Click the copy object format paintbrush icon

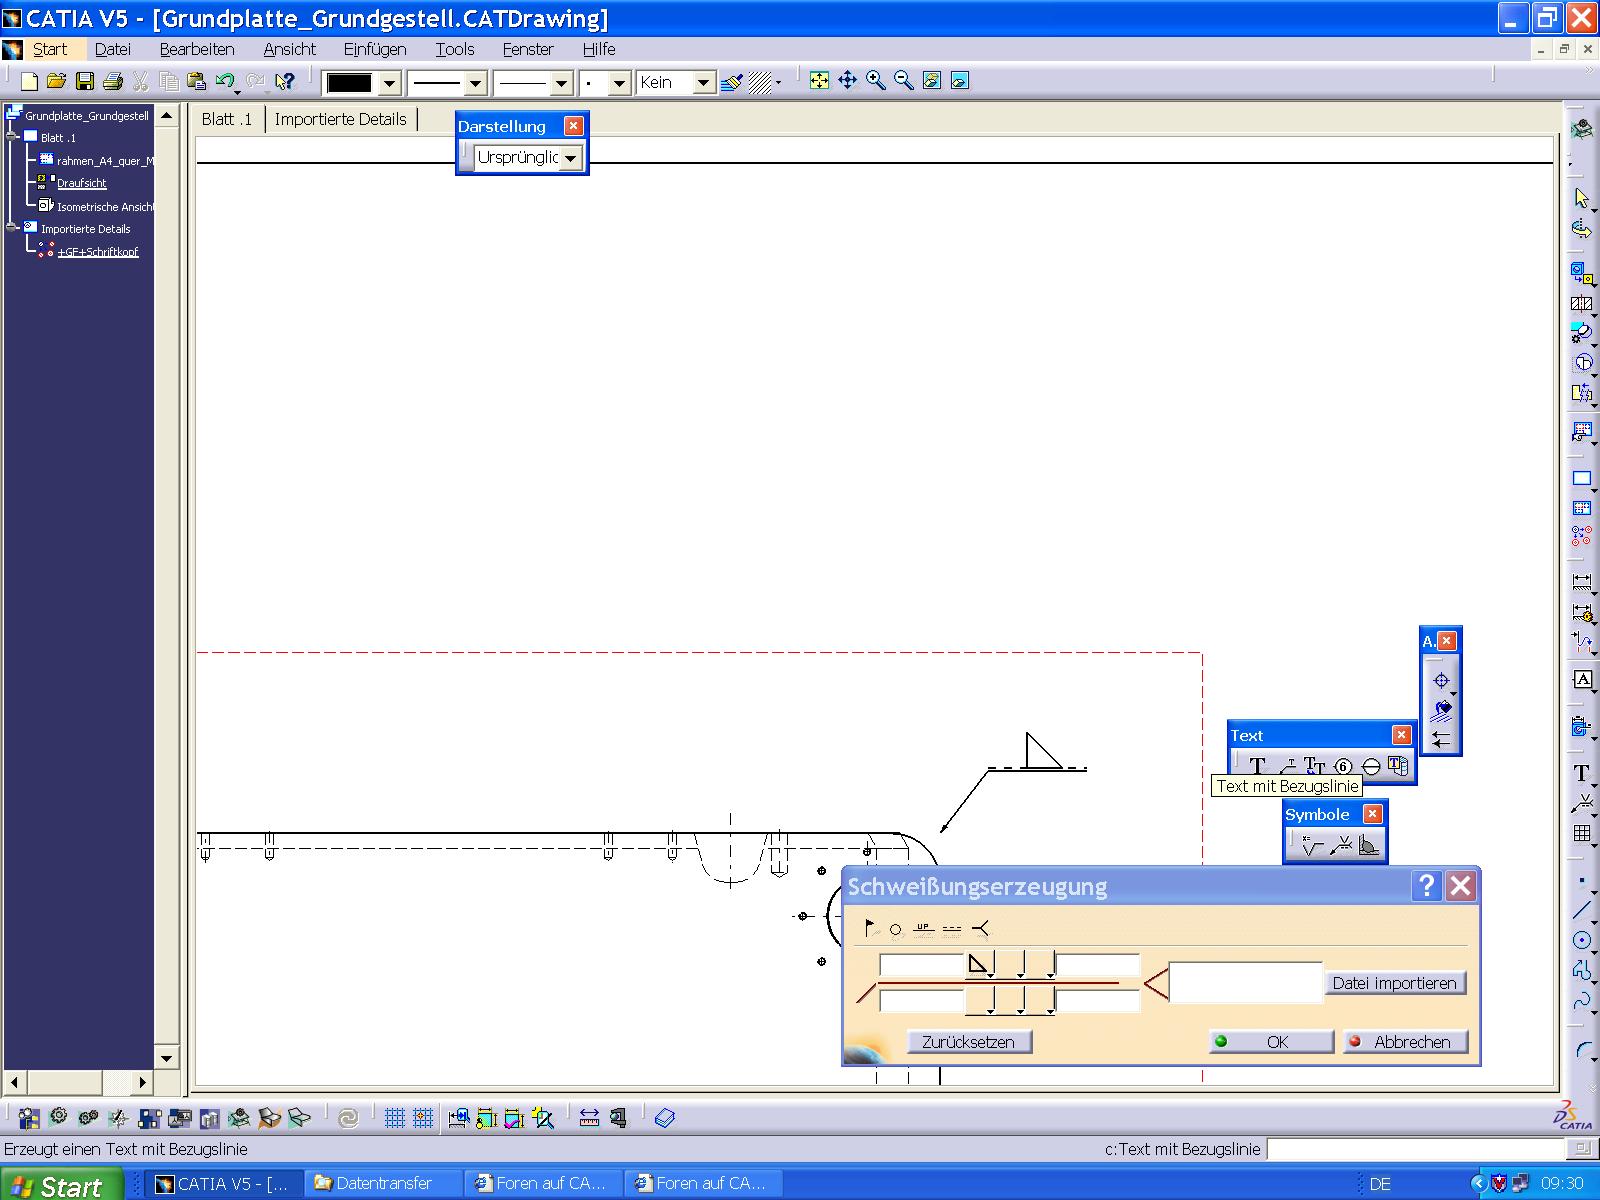(732, 82)
